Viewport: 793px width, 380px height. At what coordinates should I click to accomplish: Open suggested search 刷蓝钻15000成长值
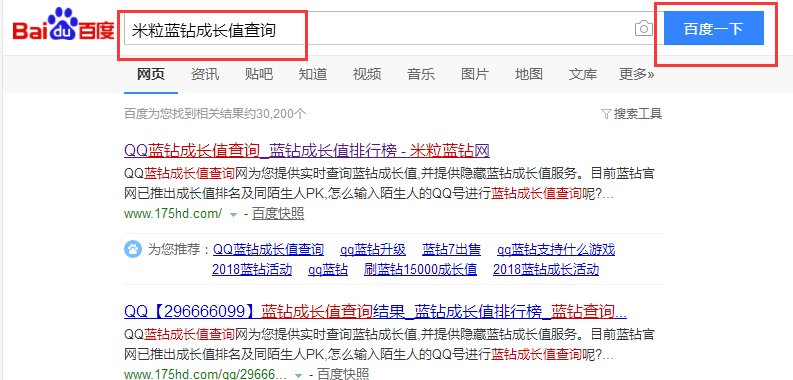pos(420,269)
